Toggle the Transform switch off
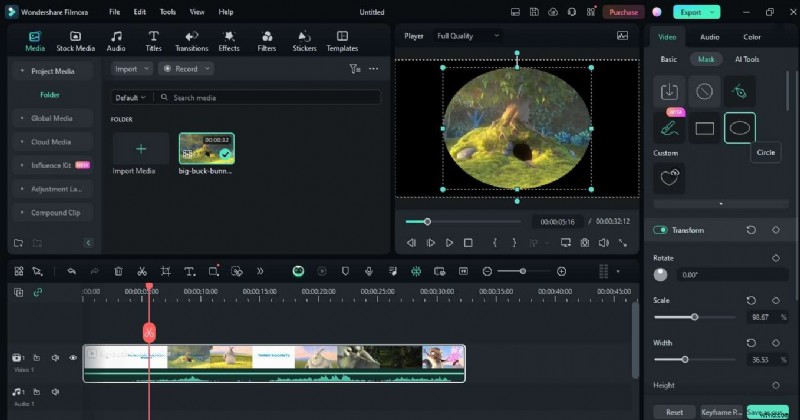Viewport: 800px width, 420px height. coord(660,230)
